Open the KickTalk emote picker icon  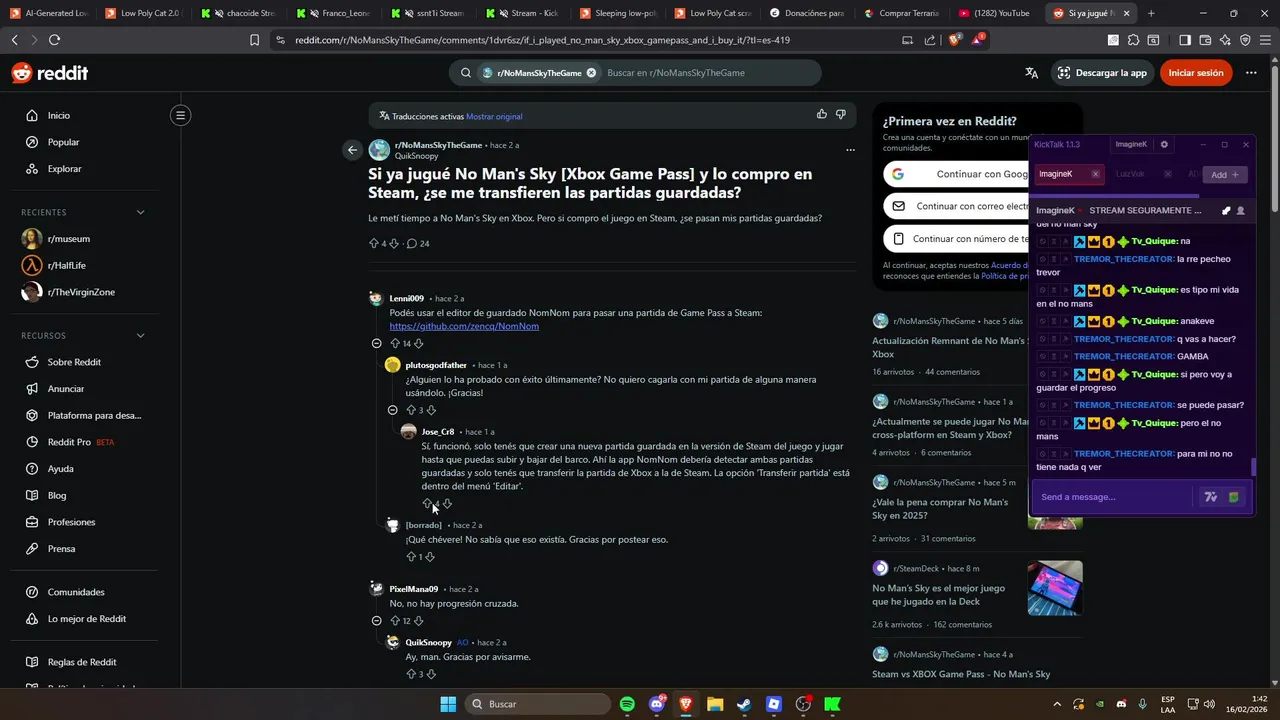1234,497
